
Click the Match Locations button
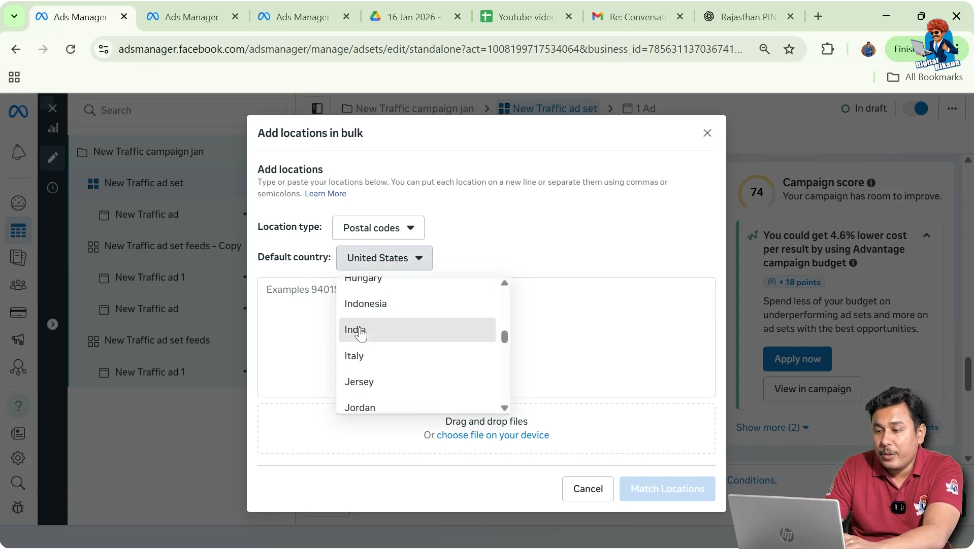pos(667,489)
